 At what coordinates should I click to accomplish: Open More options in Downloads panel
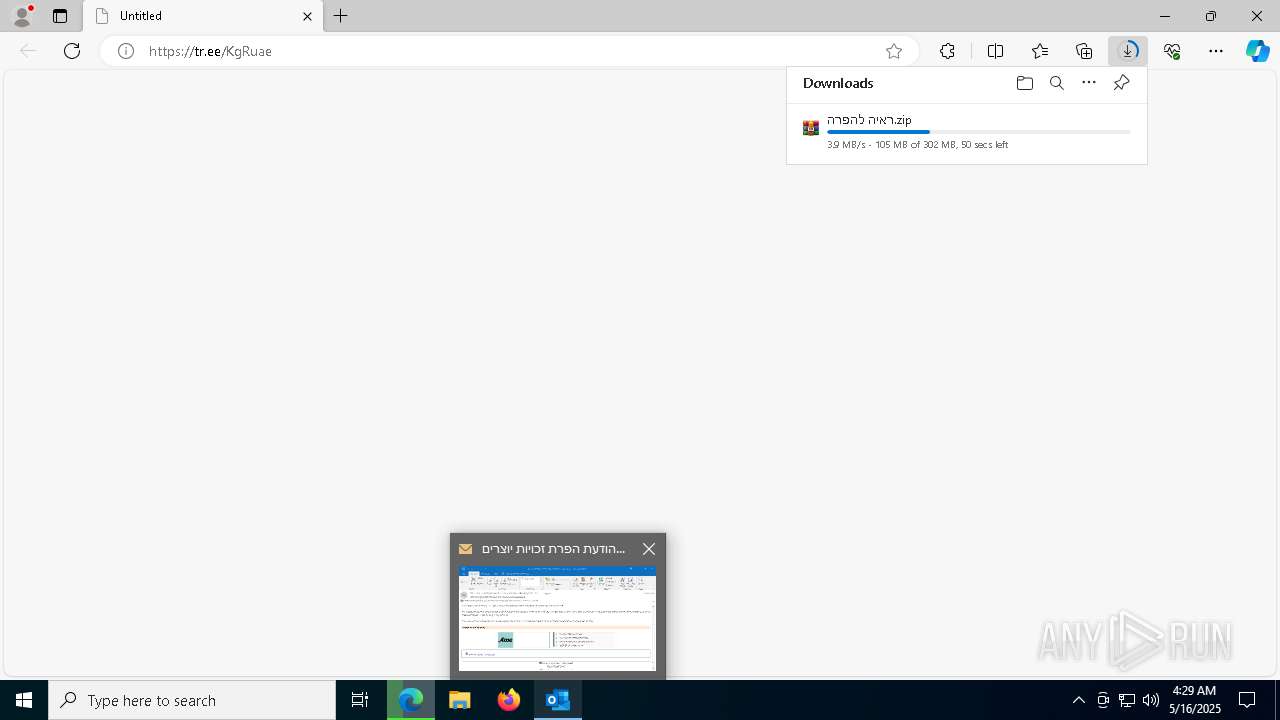(1089, 83)
